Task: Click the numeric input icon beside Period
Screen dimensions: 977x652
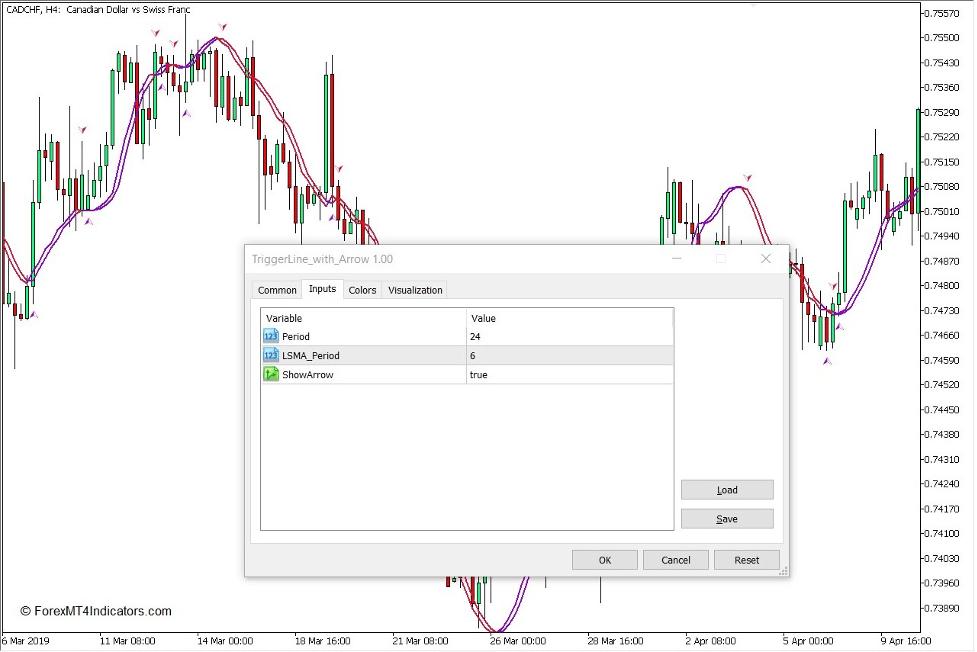Action: [270, 336]
